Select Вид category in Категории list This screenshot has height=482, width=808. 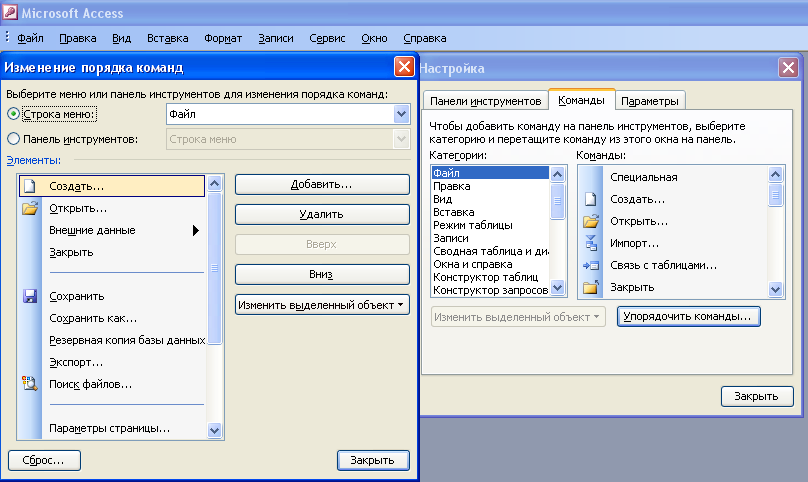(x=490, y=199)
